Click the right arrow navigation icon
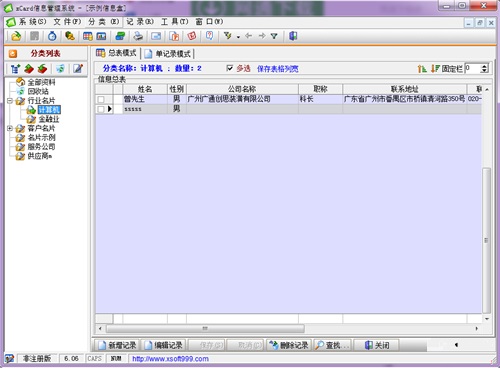The width and height of the screenshot is (500, 368). pos(262,36)
